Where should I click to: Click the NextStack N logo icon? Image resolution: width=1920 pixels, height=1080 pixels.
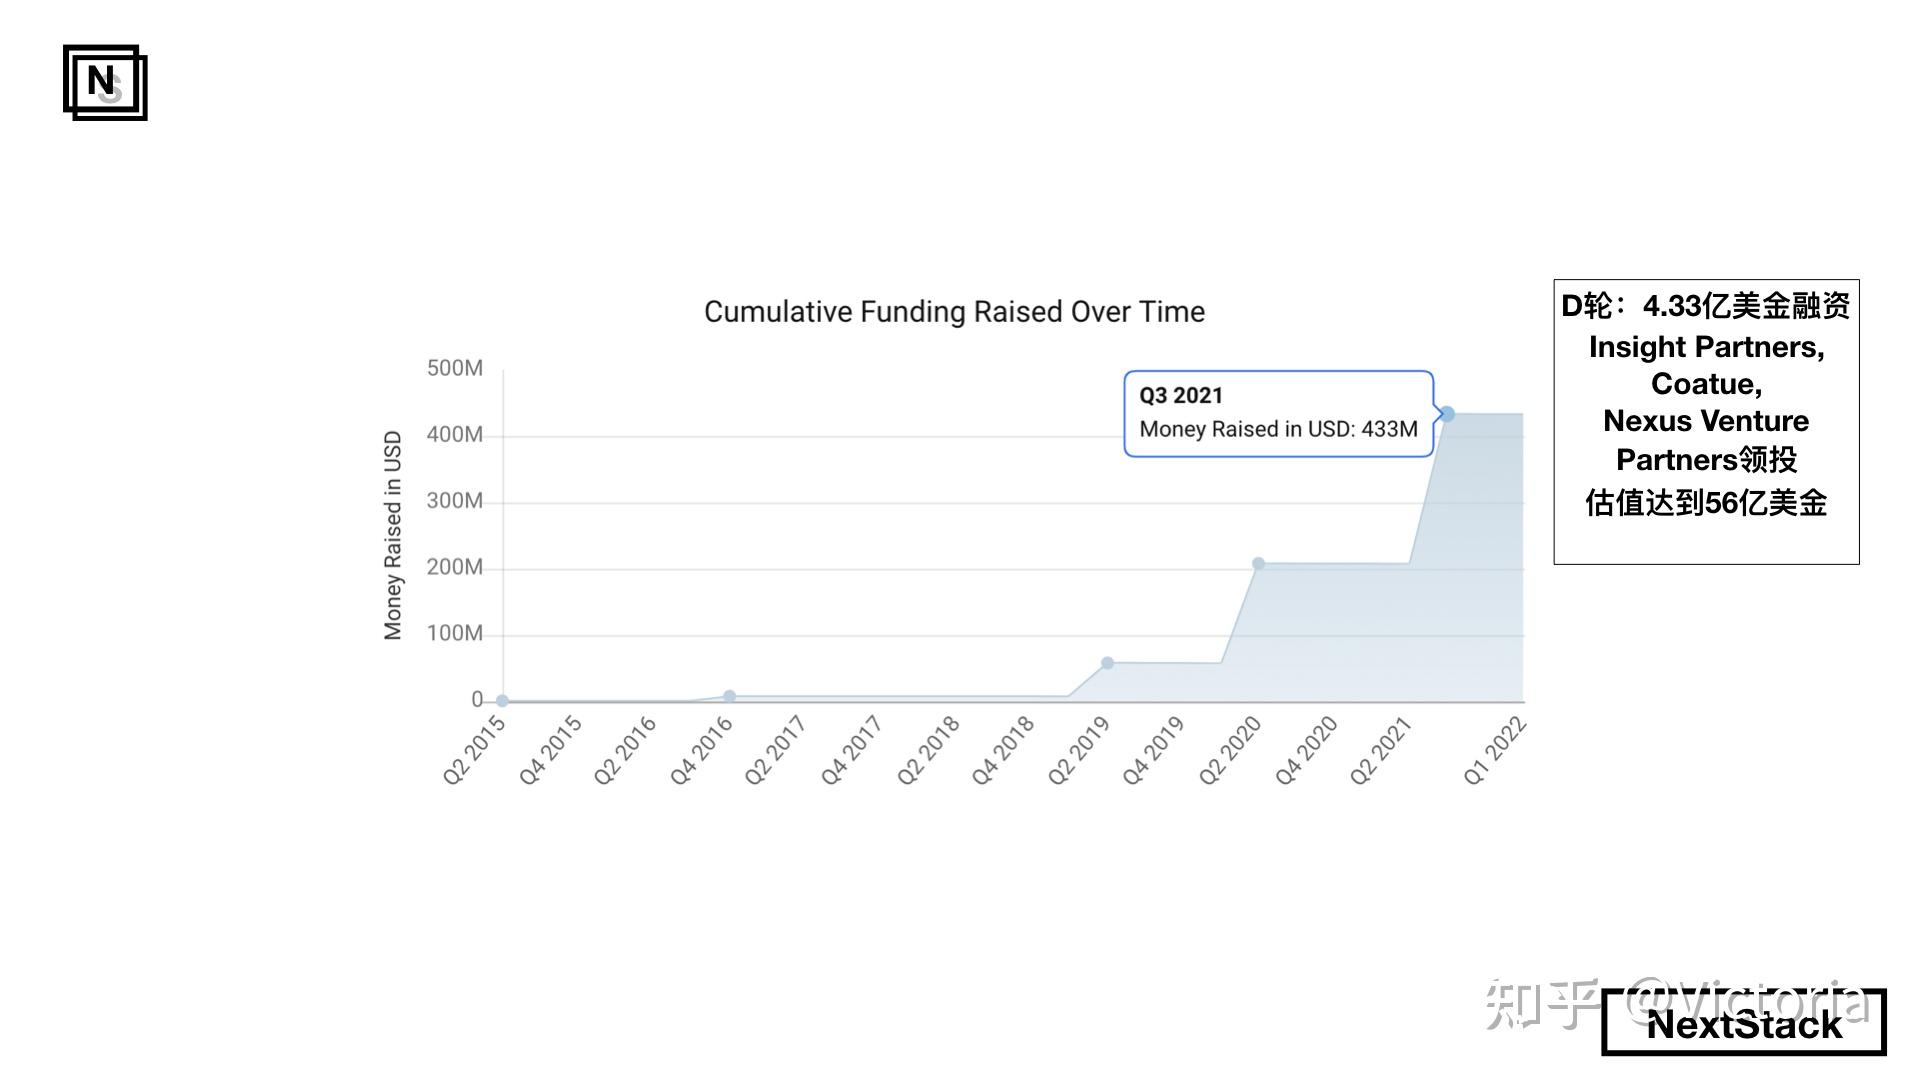(105, 82)
